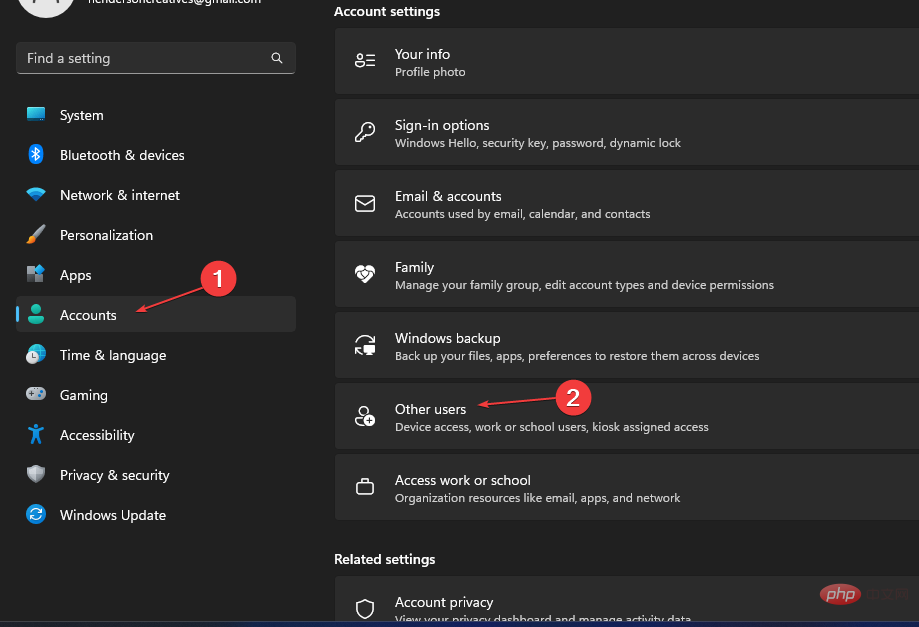Click the Wi-Fi Network icon
This screenshot has height=627, width=919.
36,195
